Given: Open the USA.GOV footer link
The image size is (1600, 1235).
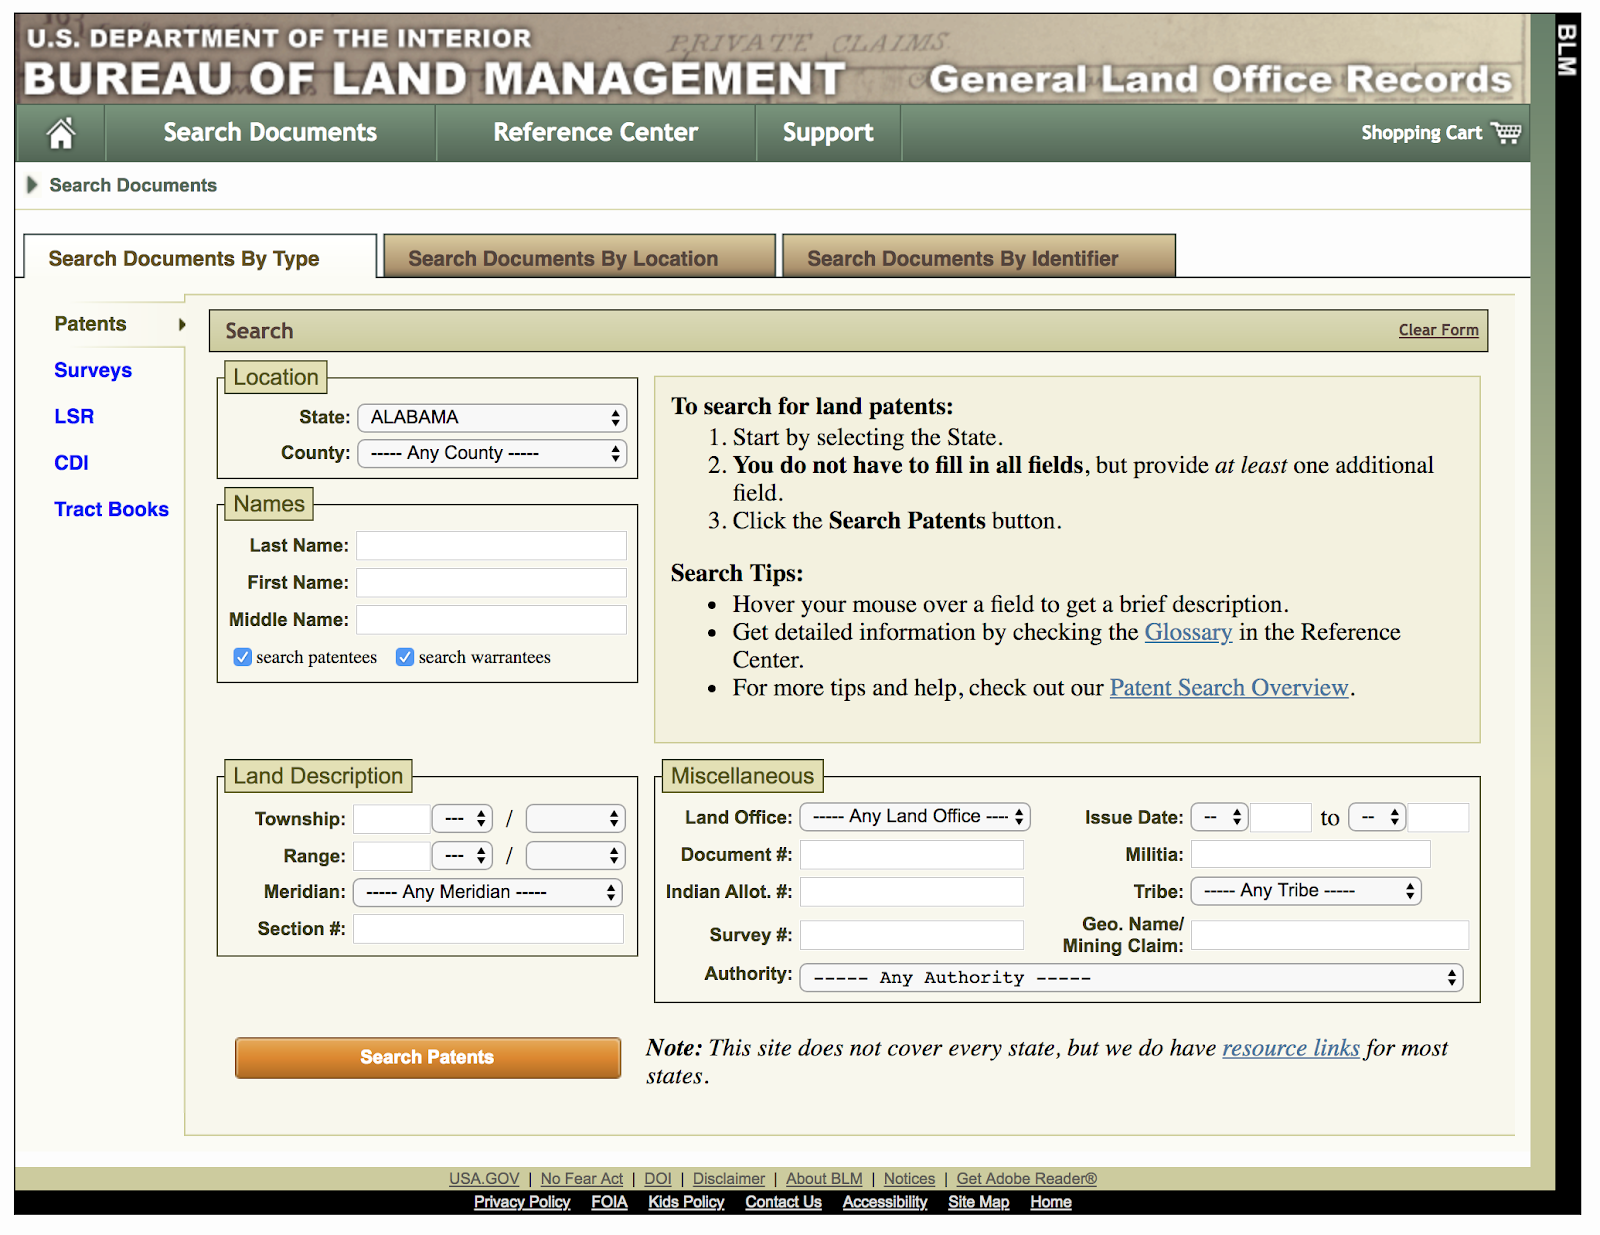Looking at the screenshot, I should 484,1179.
